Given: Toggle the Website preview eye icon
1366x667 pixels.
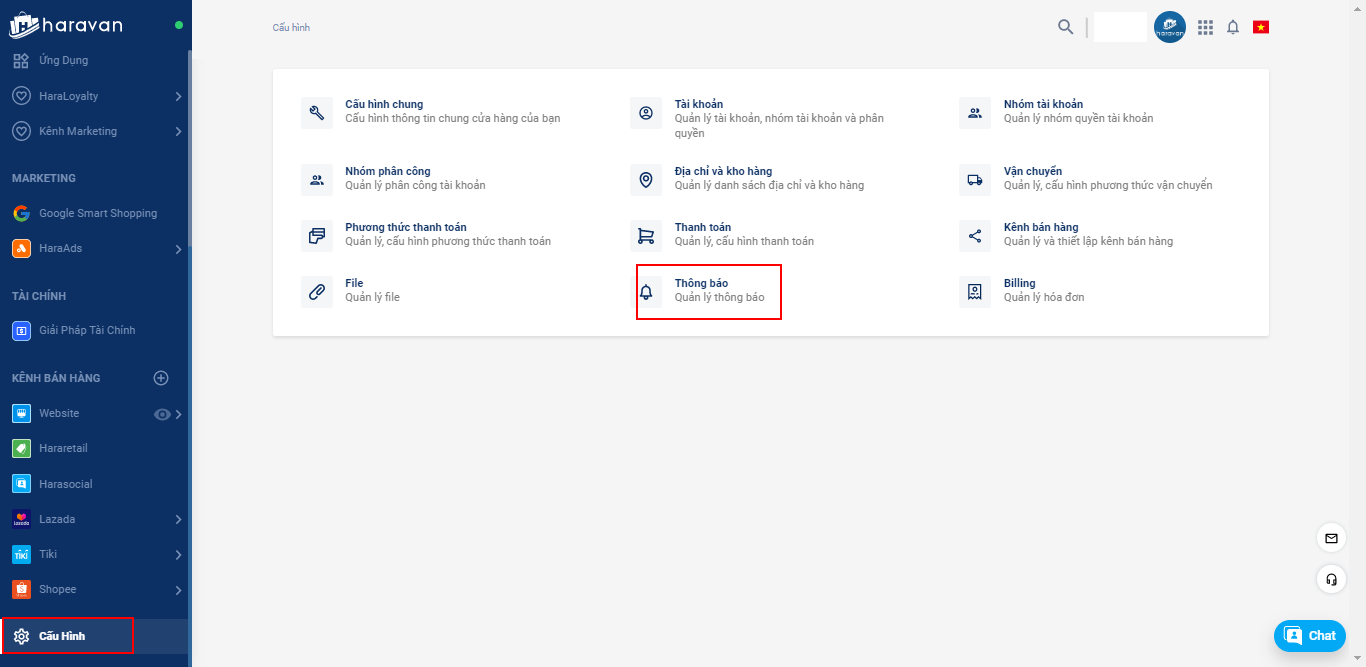Looking at the screenshot, I should [x=162, y=414].
